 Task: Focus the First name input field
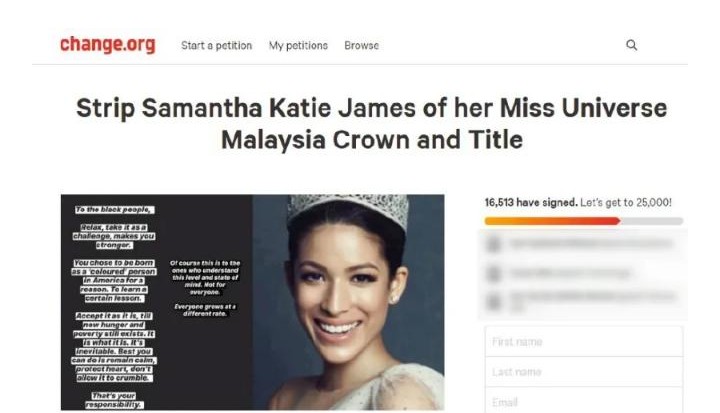tap(584, 341)
